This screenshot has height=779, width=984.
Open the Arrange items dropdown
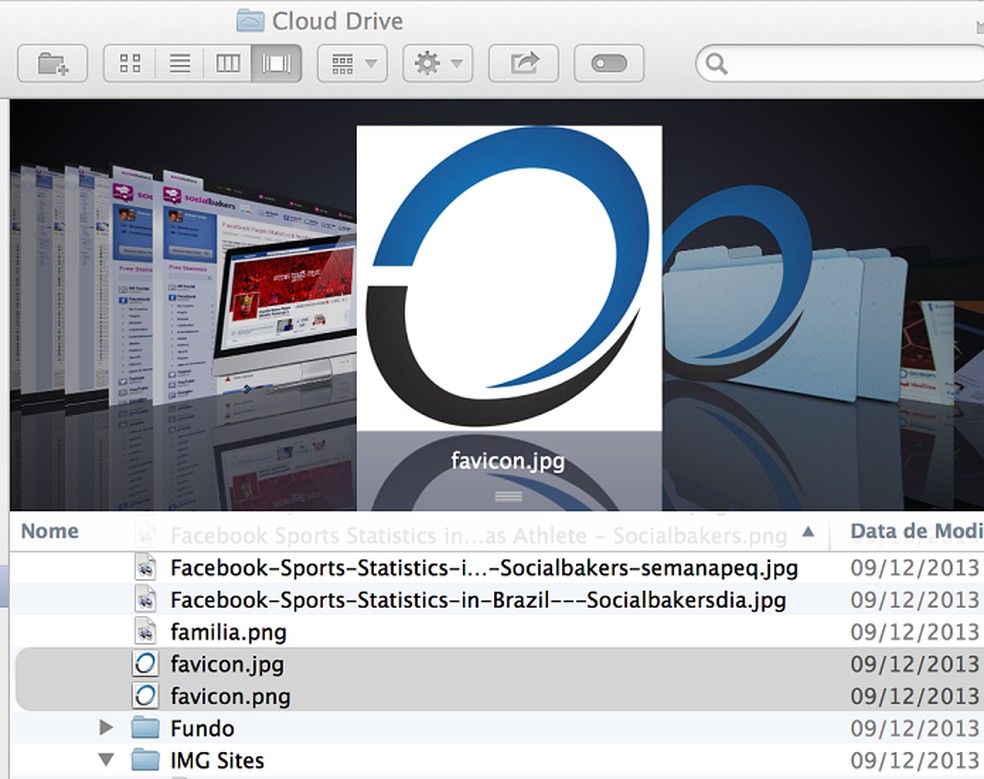coord(352,64)
